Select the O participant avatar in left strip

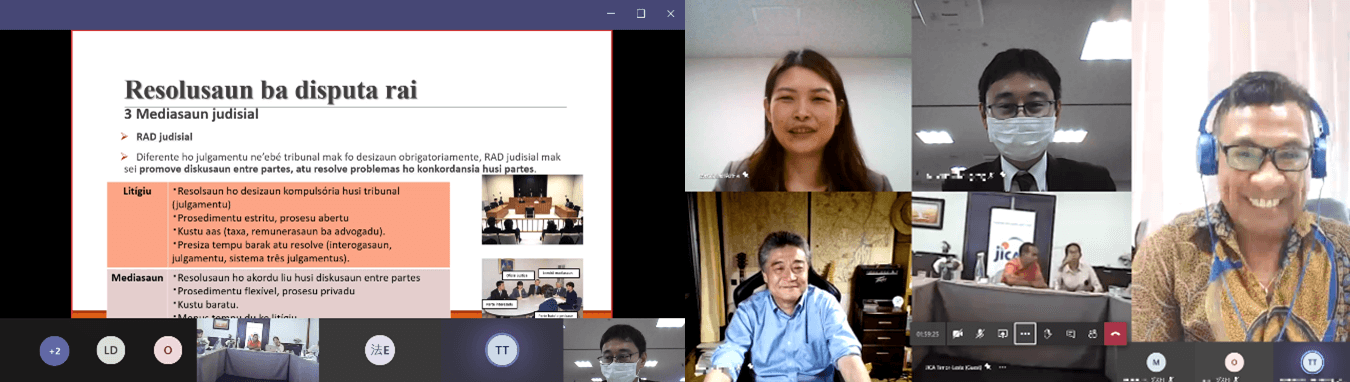pyautogui.click(x=168, y=350)
